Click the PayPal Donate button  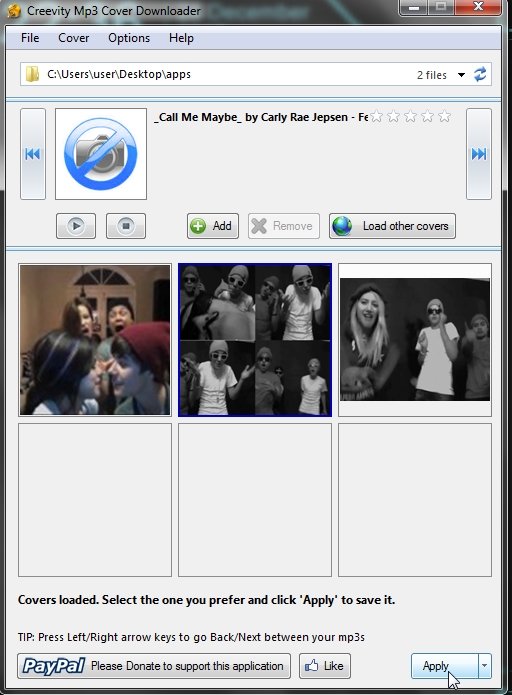click(154, 666)
